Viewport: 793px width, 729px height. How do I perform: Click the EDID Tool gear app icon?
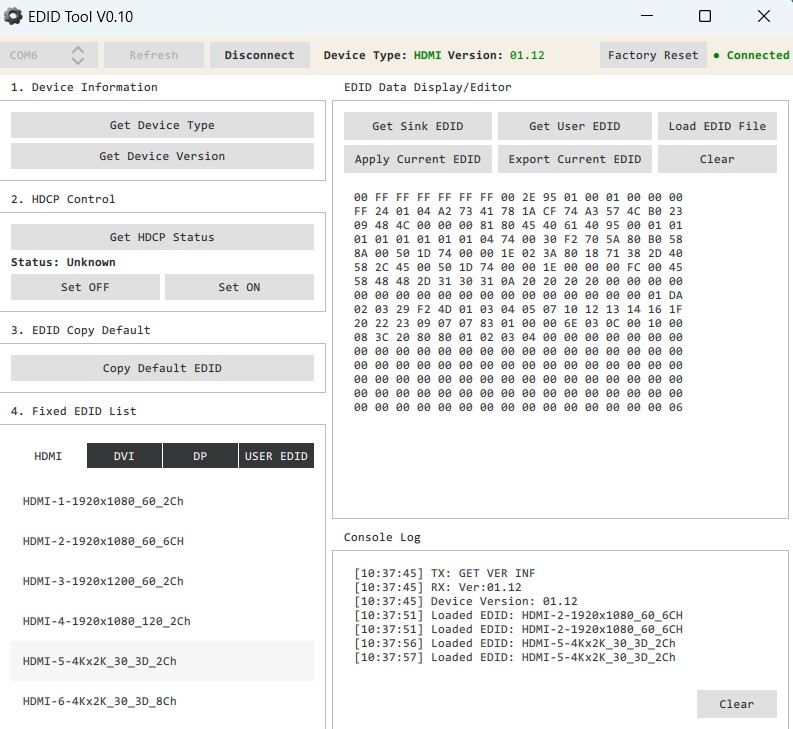point(13,16)
